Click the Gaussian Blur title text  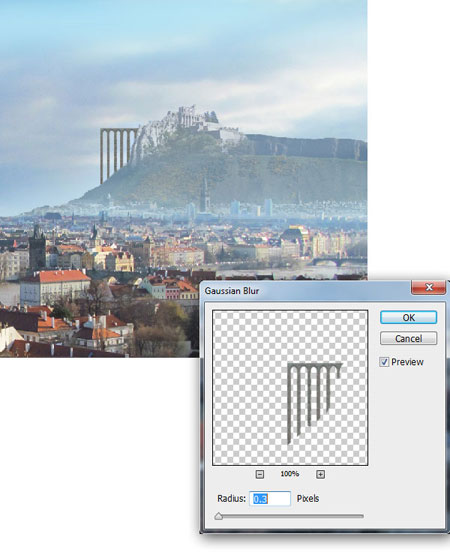(232, 291)
